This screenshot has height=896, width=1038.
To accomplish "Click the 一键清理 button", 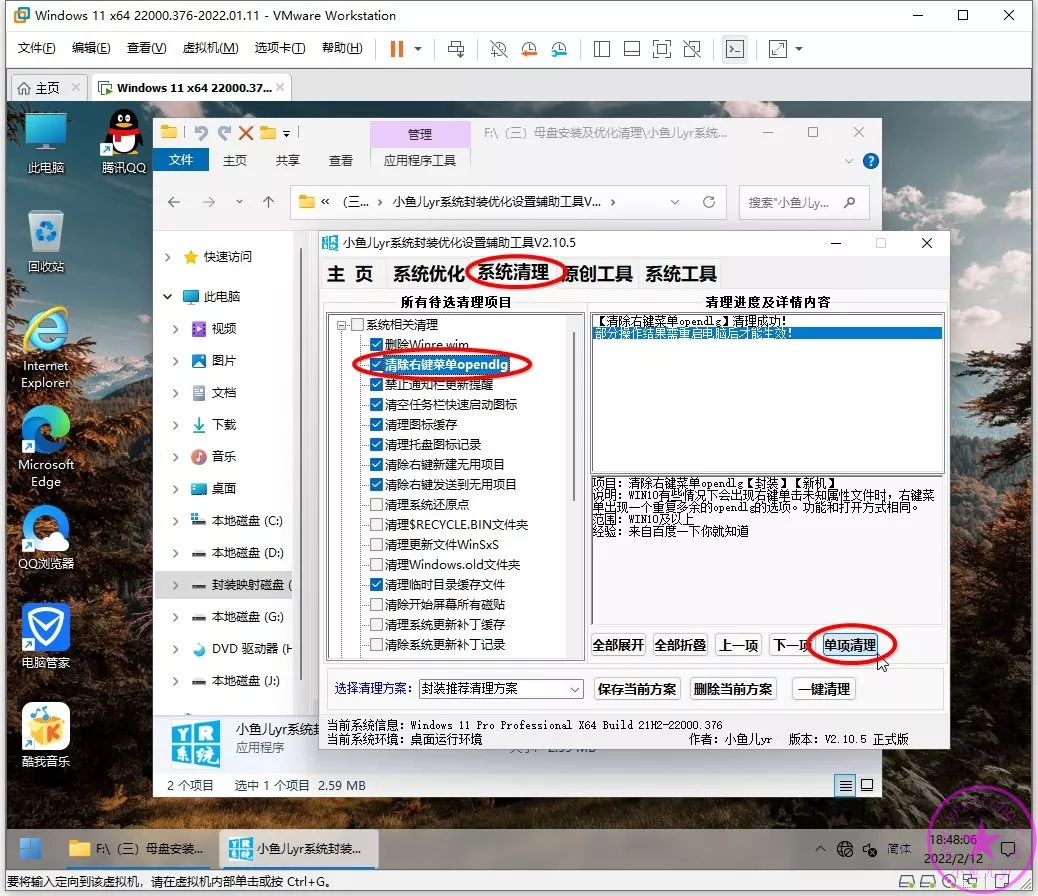I will [823, 689].
